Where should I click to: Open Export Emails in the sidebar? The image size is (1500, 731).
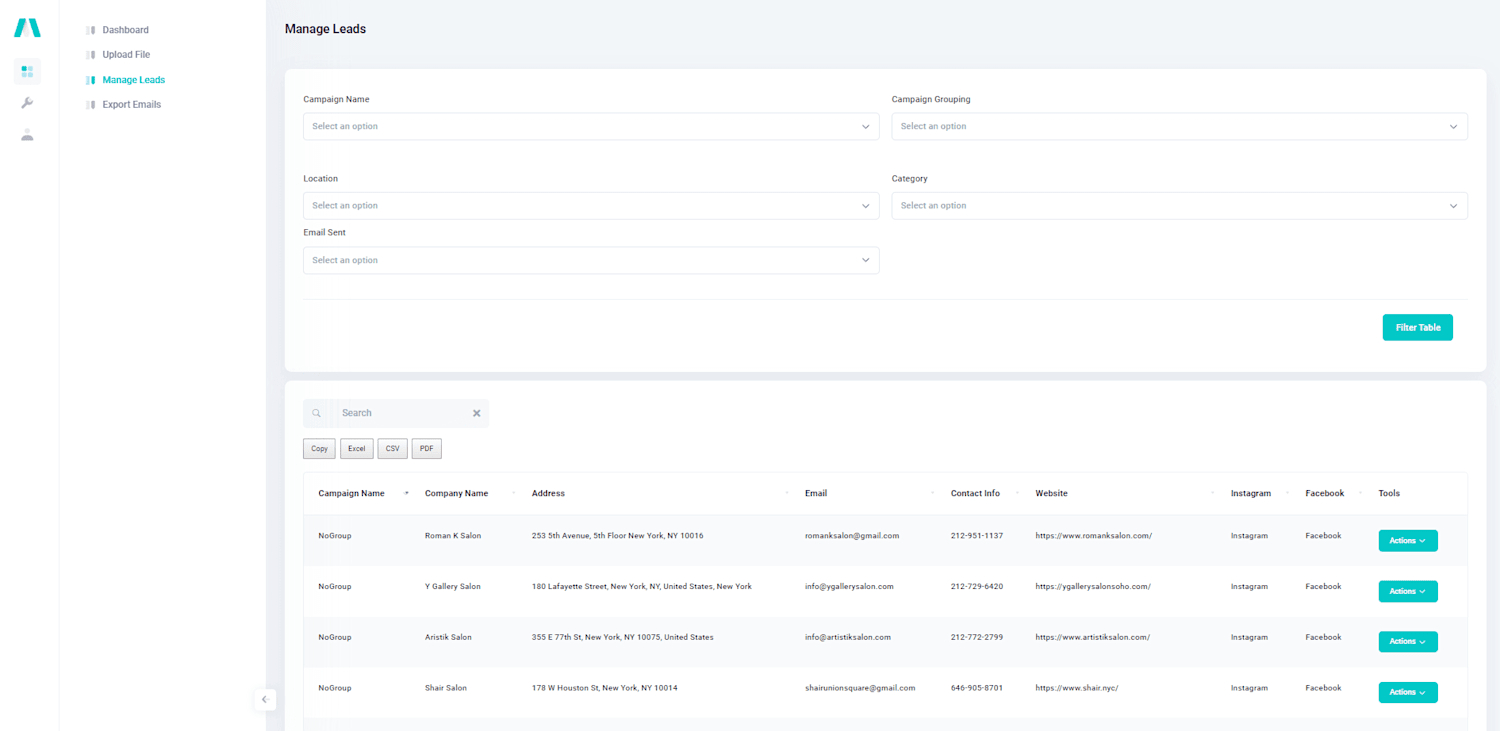pyautogui.click(x=132, y=104)
